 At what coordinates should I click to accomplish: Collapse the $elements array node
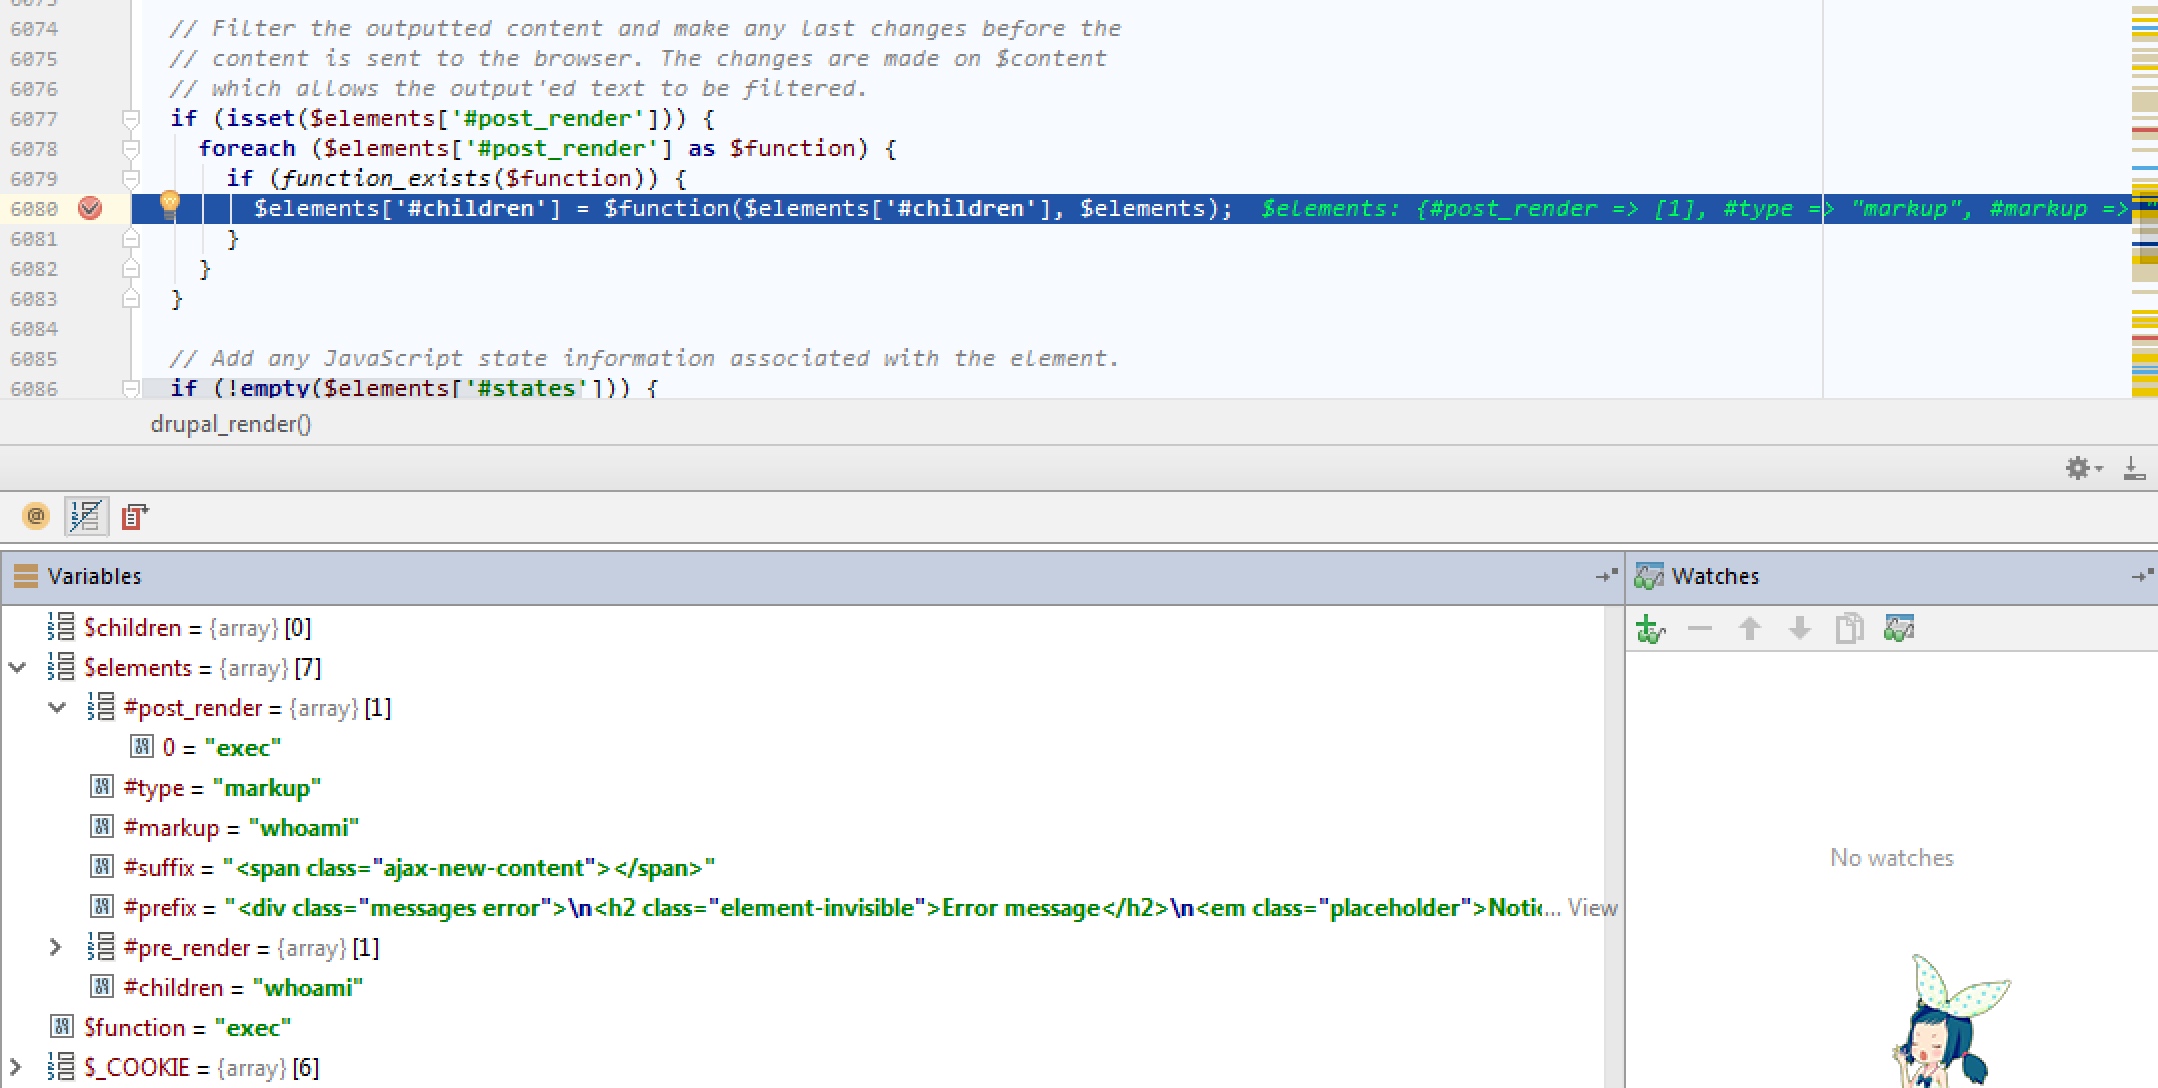point(18,668)
